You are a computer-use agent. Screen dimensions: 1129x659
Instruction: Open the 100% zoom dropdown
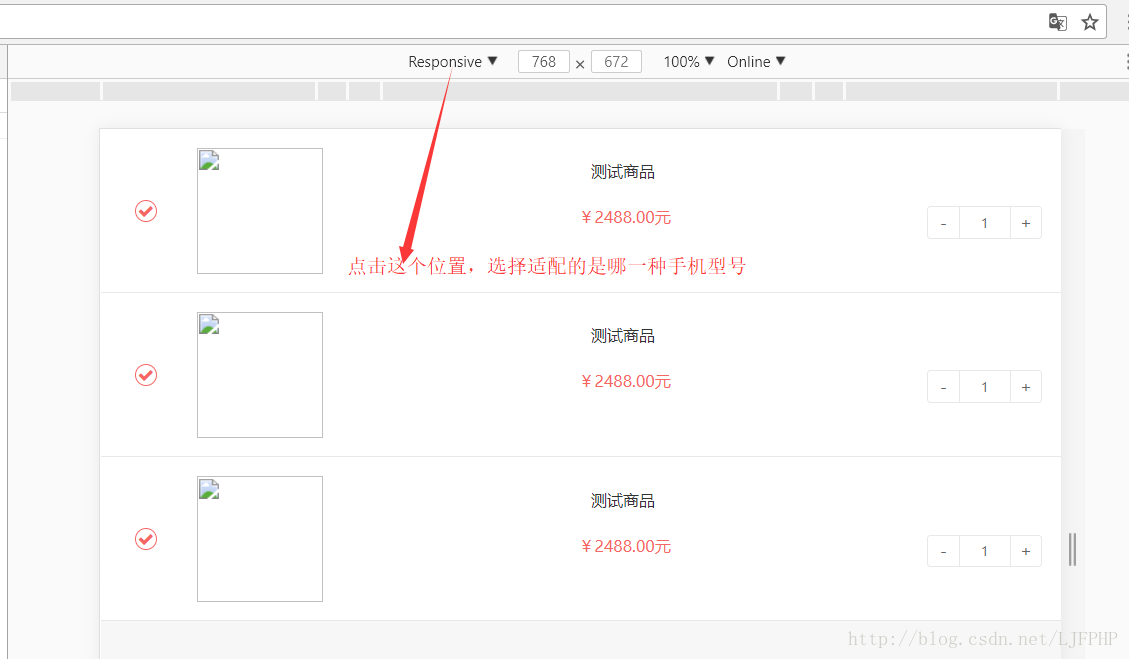coord(688,62)
